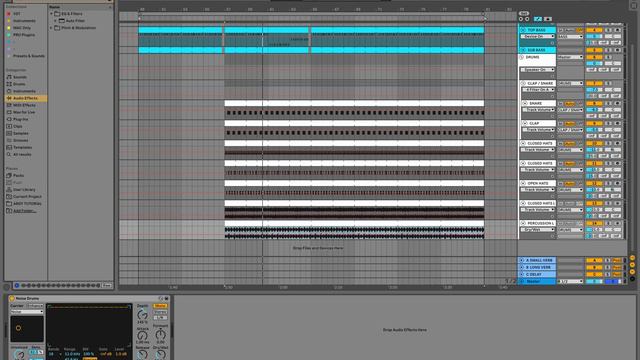Toggle the Lock Envelopes icon

point(548,19)
